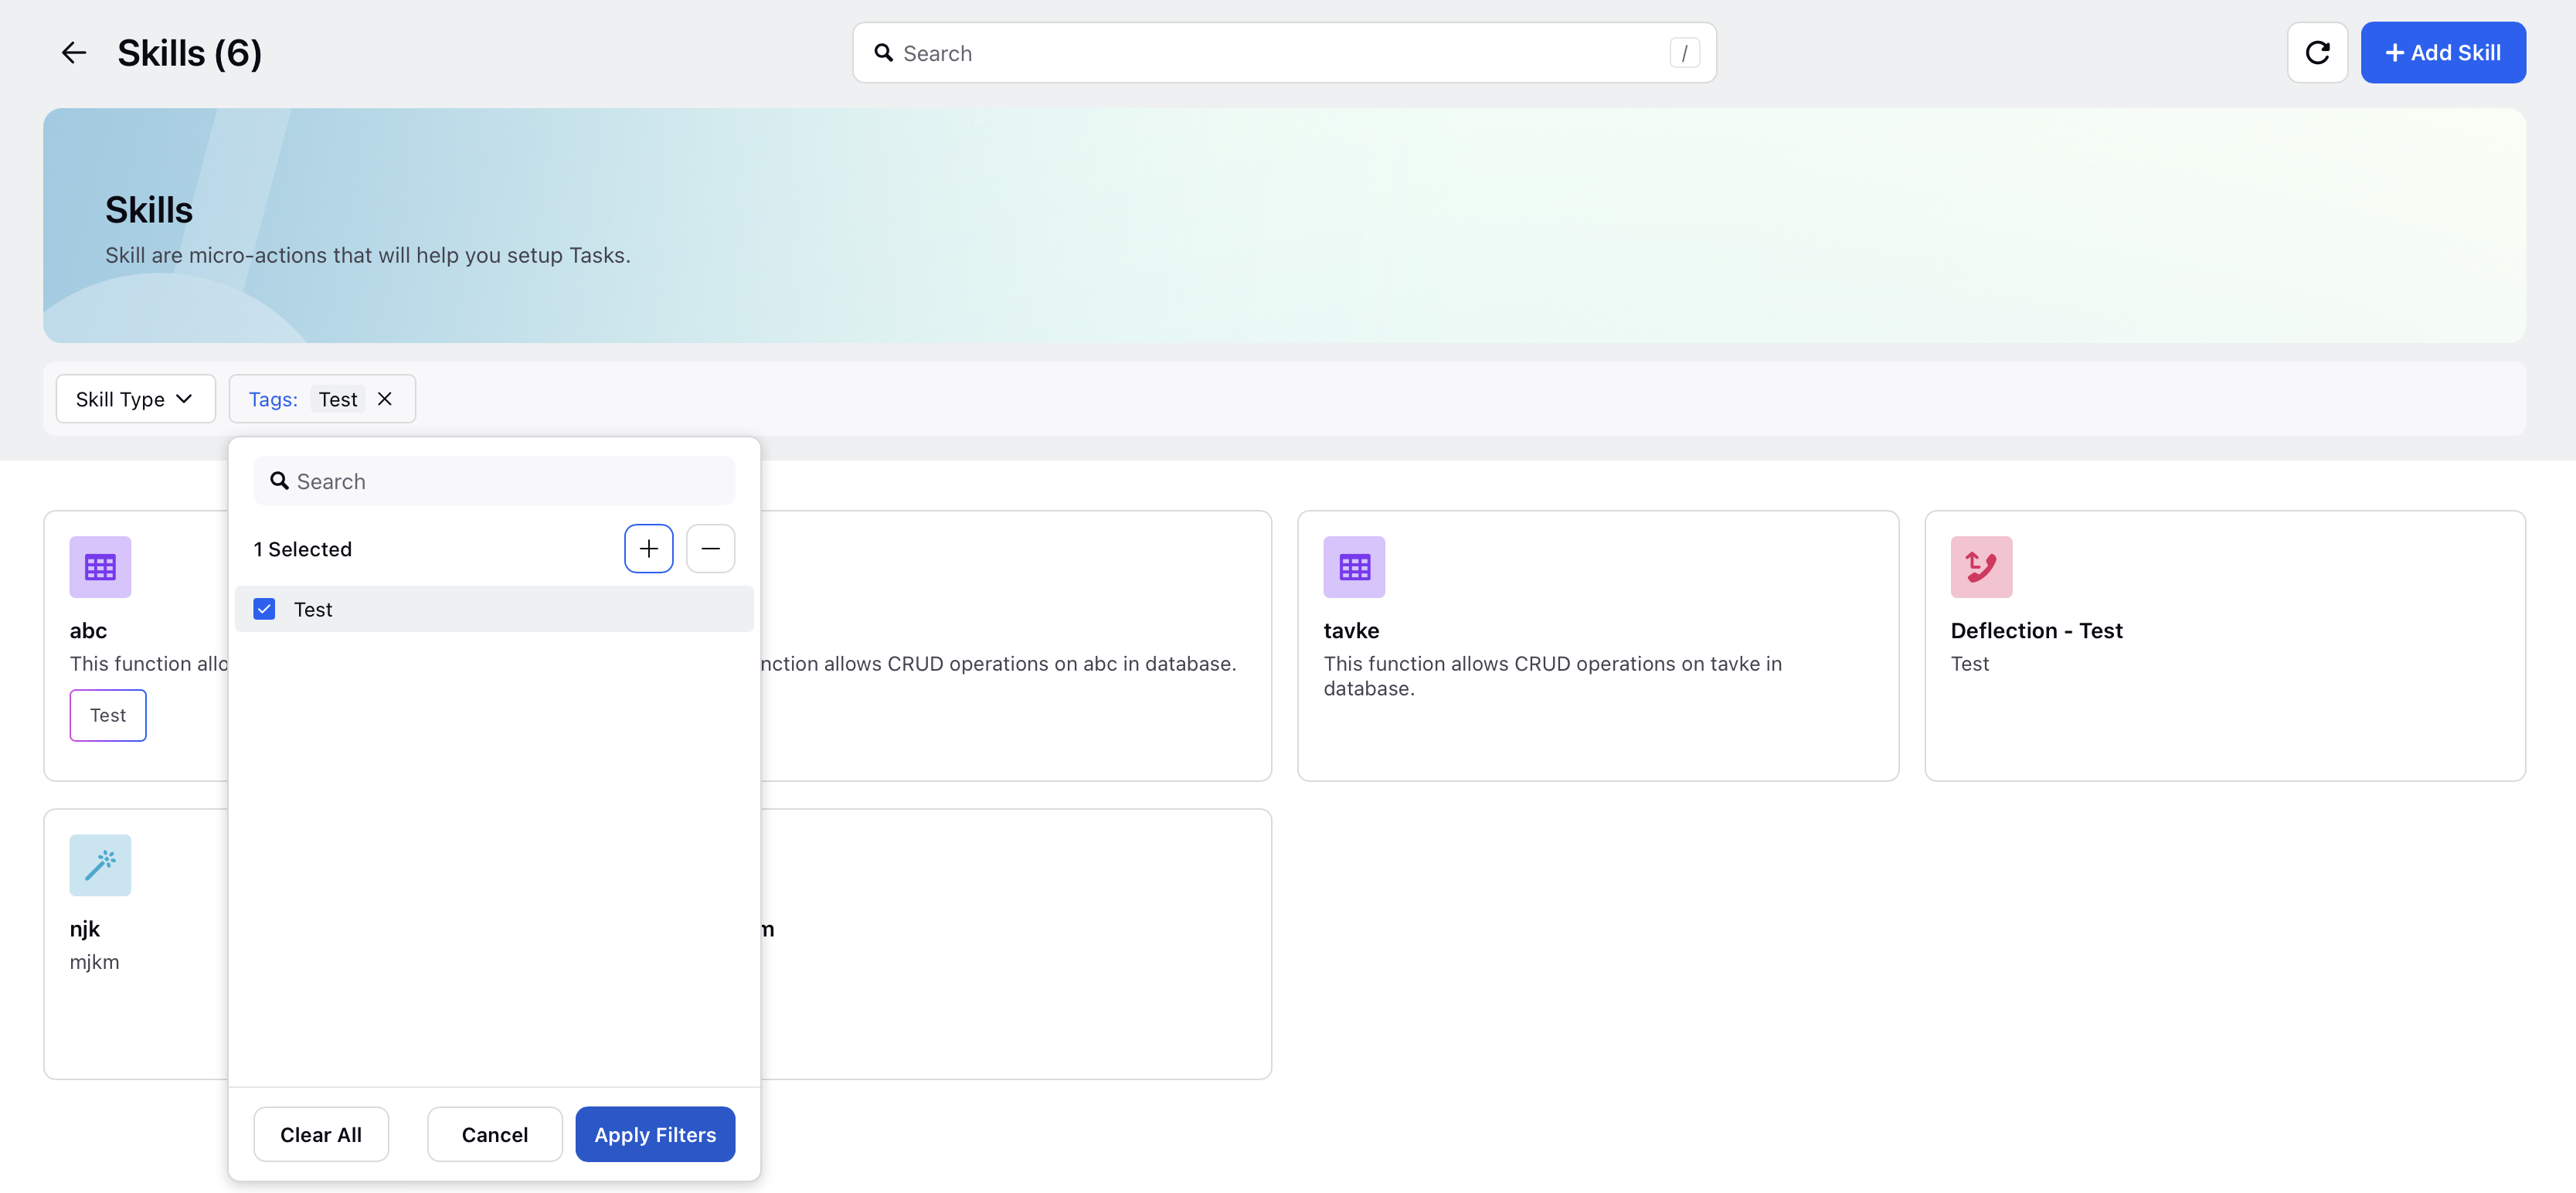2576x1193 pixels.
Task: Click the Test tag on abc card
Action: pyautogui.click(x=108, y=715)
